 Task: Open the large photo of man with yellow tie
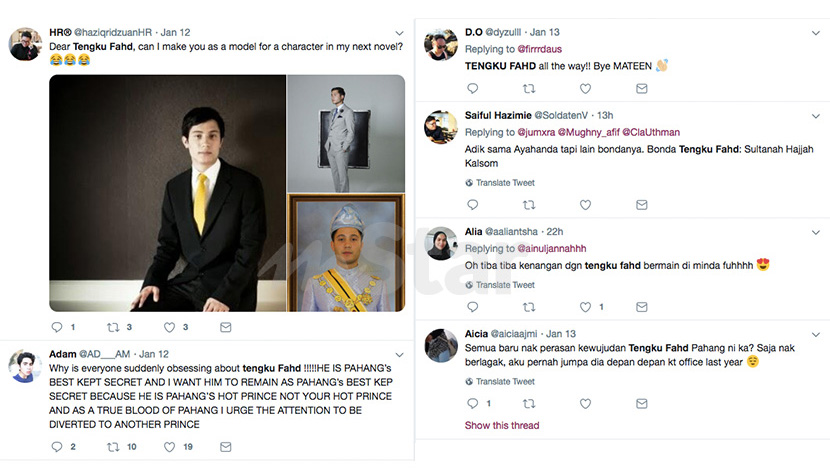tap(167, 193)
